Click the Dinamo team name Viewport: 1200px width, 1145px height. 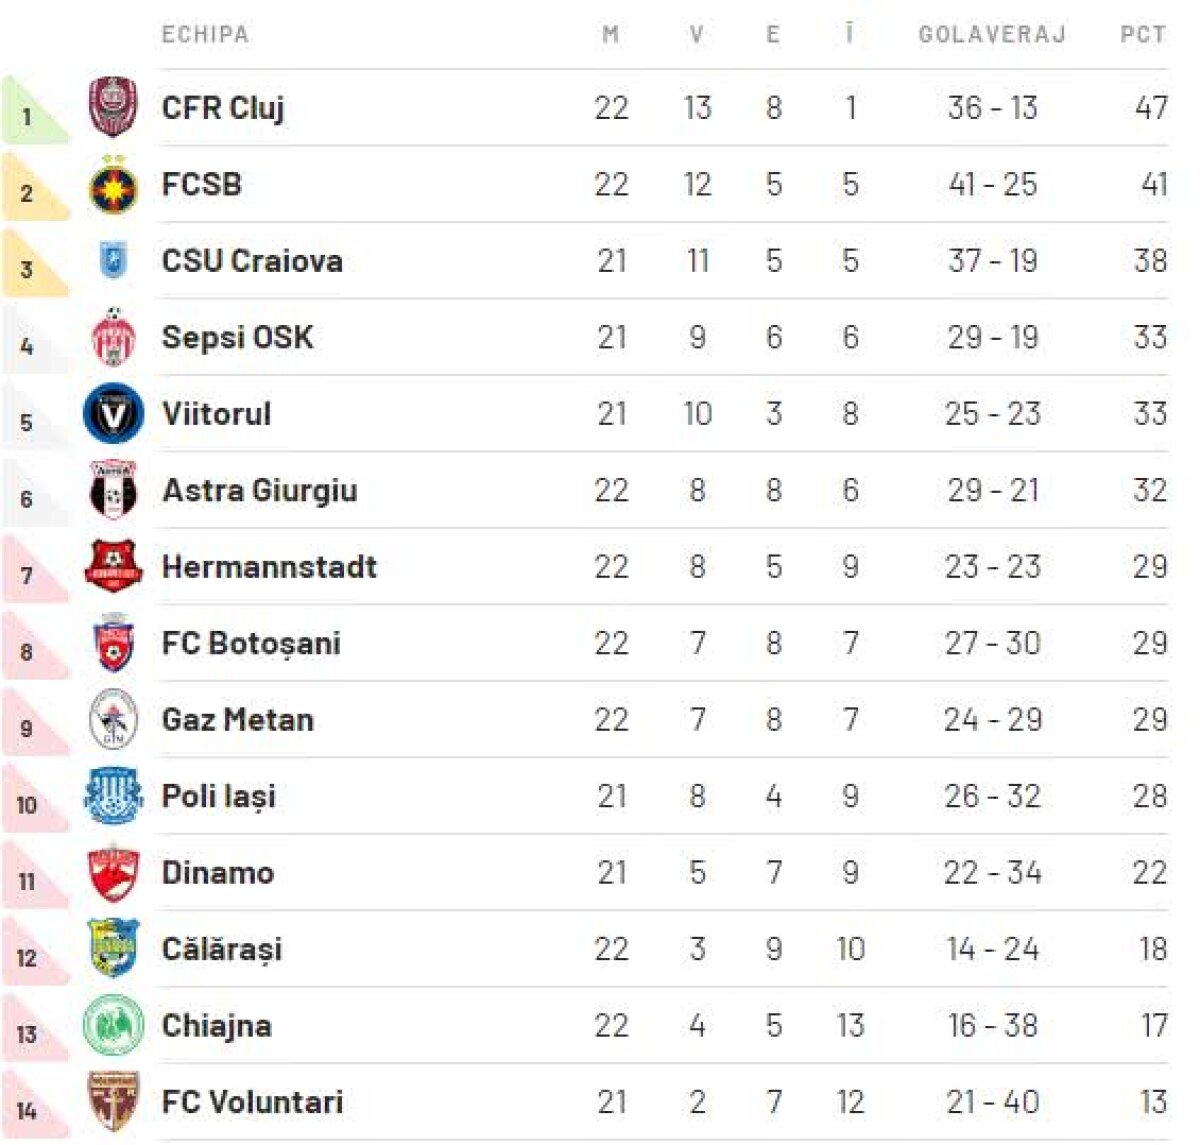[218, 873]
